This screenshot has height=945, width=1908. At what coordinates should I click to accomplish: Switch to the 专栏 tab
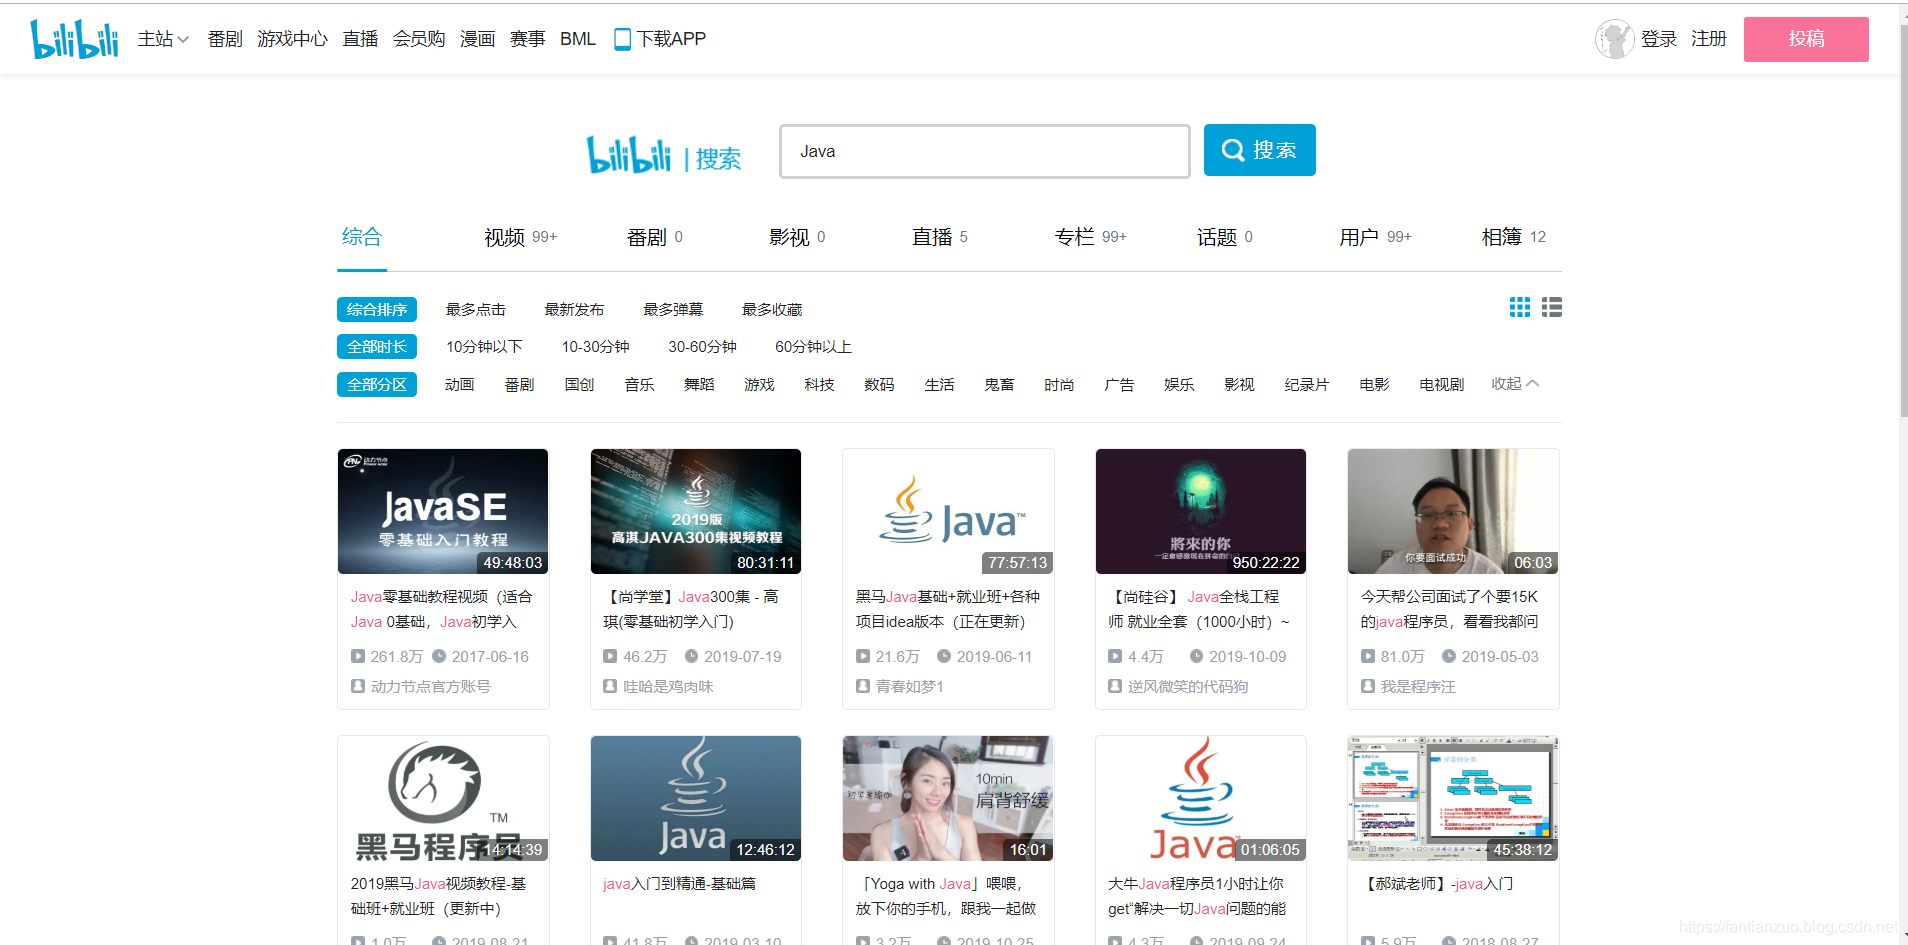(1090, 237)
